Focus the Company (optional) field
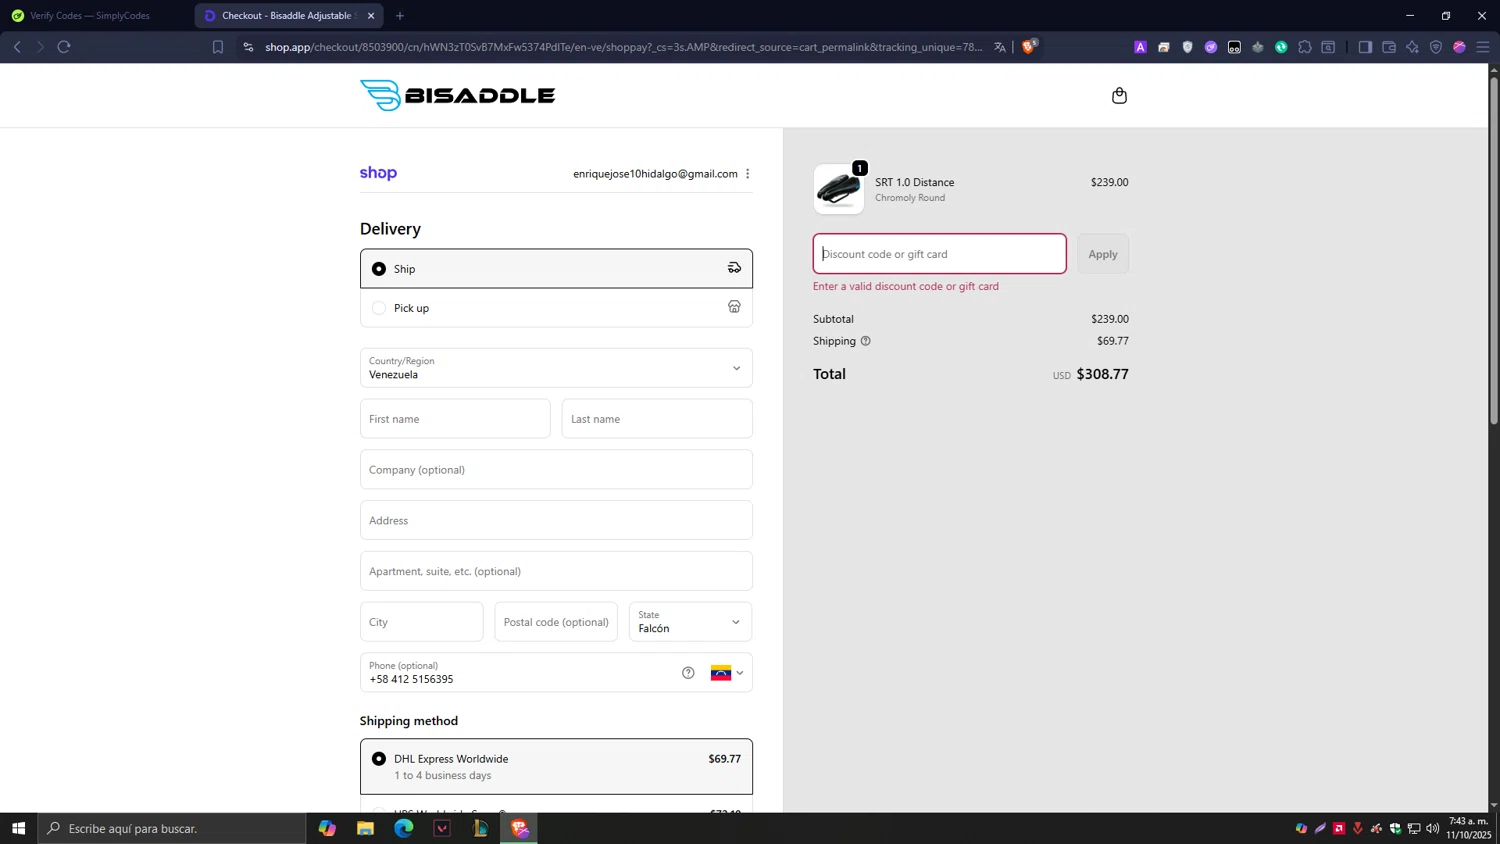The width and height of the screenshot is (1500, 844). click(x=556, y=470)
